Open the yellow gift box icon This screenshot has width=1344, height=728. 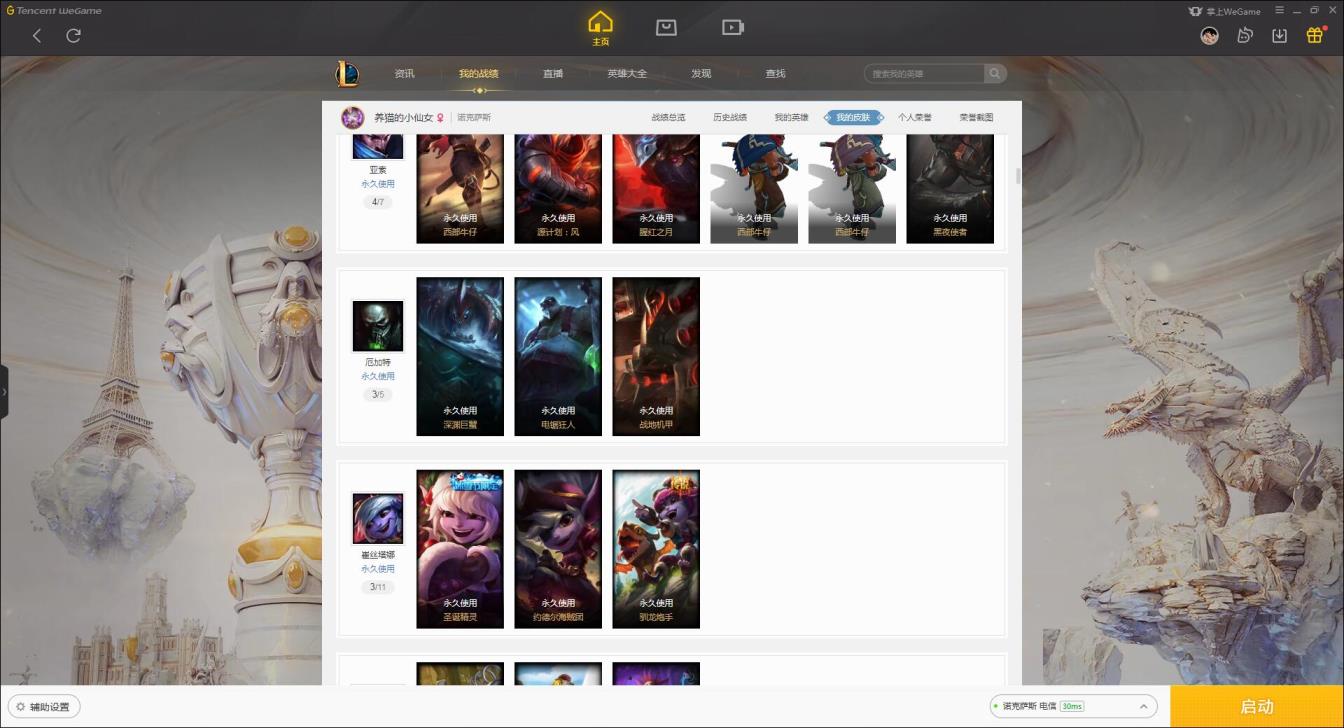click(x=1315, y=35)
